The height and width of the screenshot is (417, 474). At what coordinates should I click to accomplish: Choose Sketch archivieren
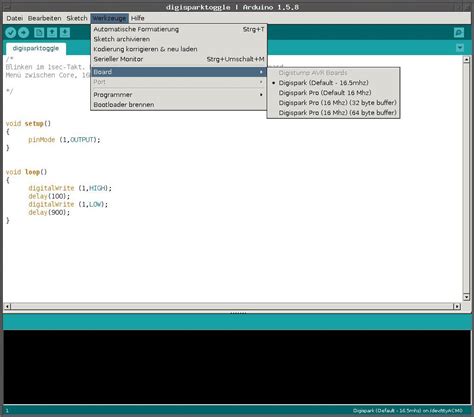point(179,39)
